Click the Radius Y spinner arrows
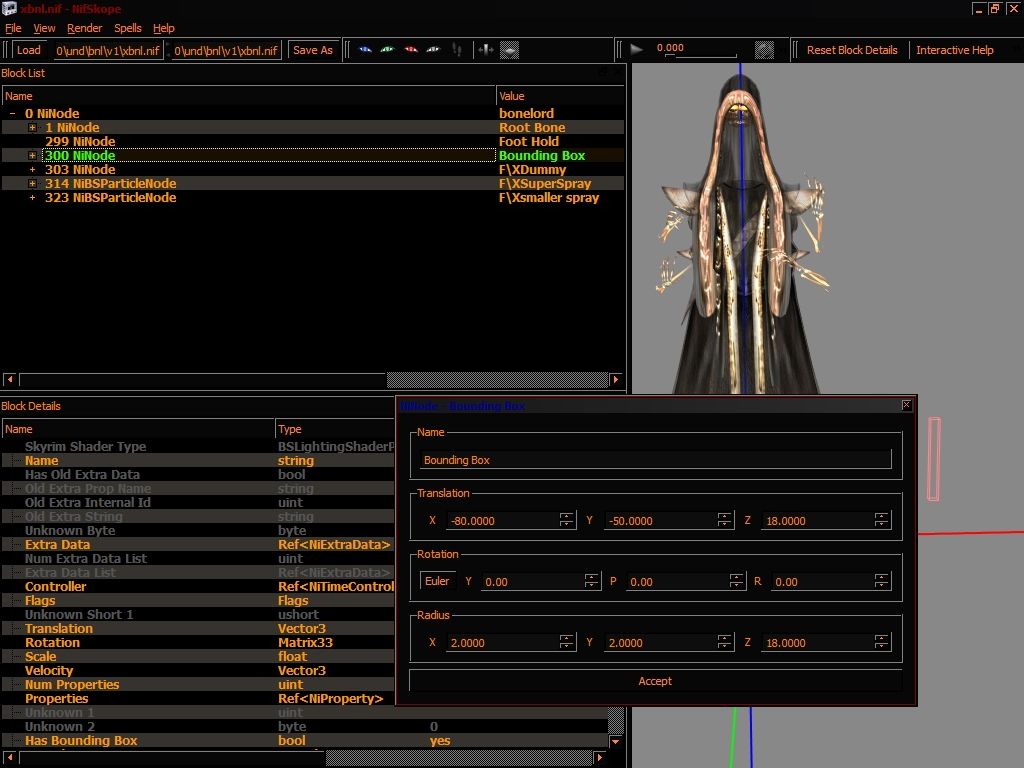1024x768 pixels. coord(724,643)
